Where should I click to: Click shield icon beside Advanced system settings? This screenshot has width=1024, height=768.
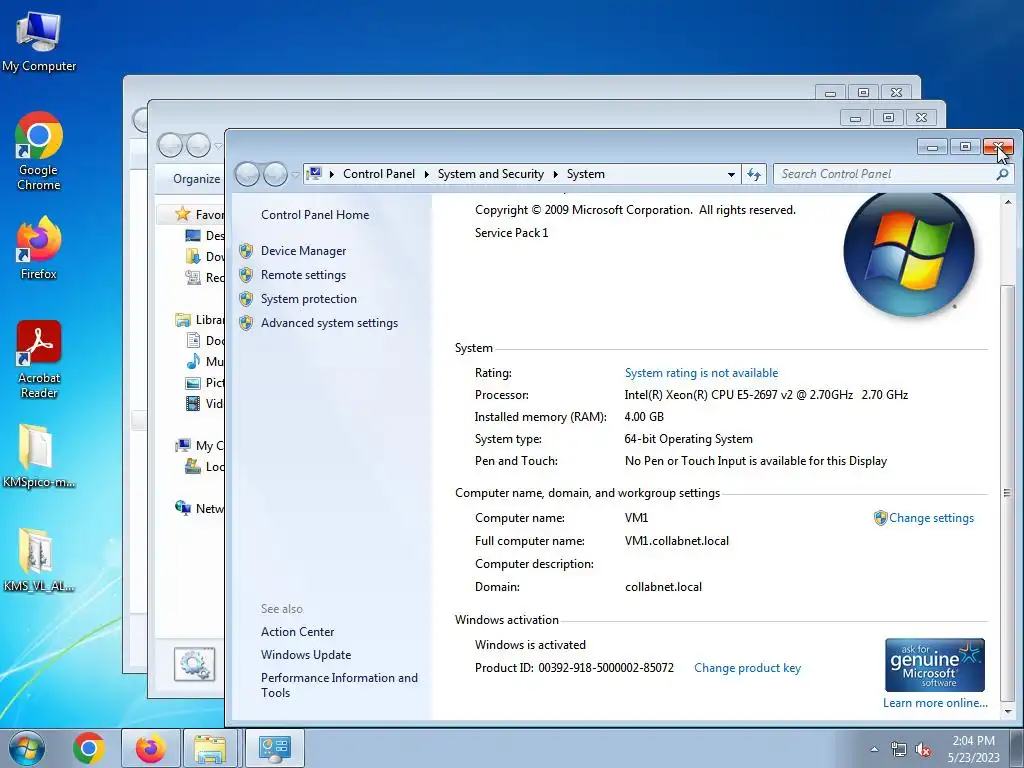point(246,323)
